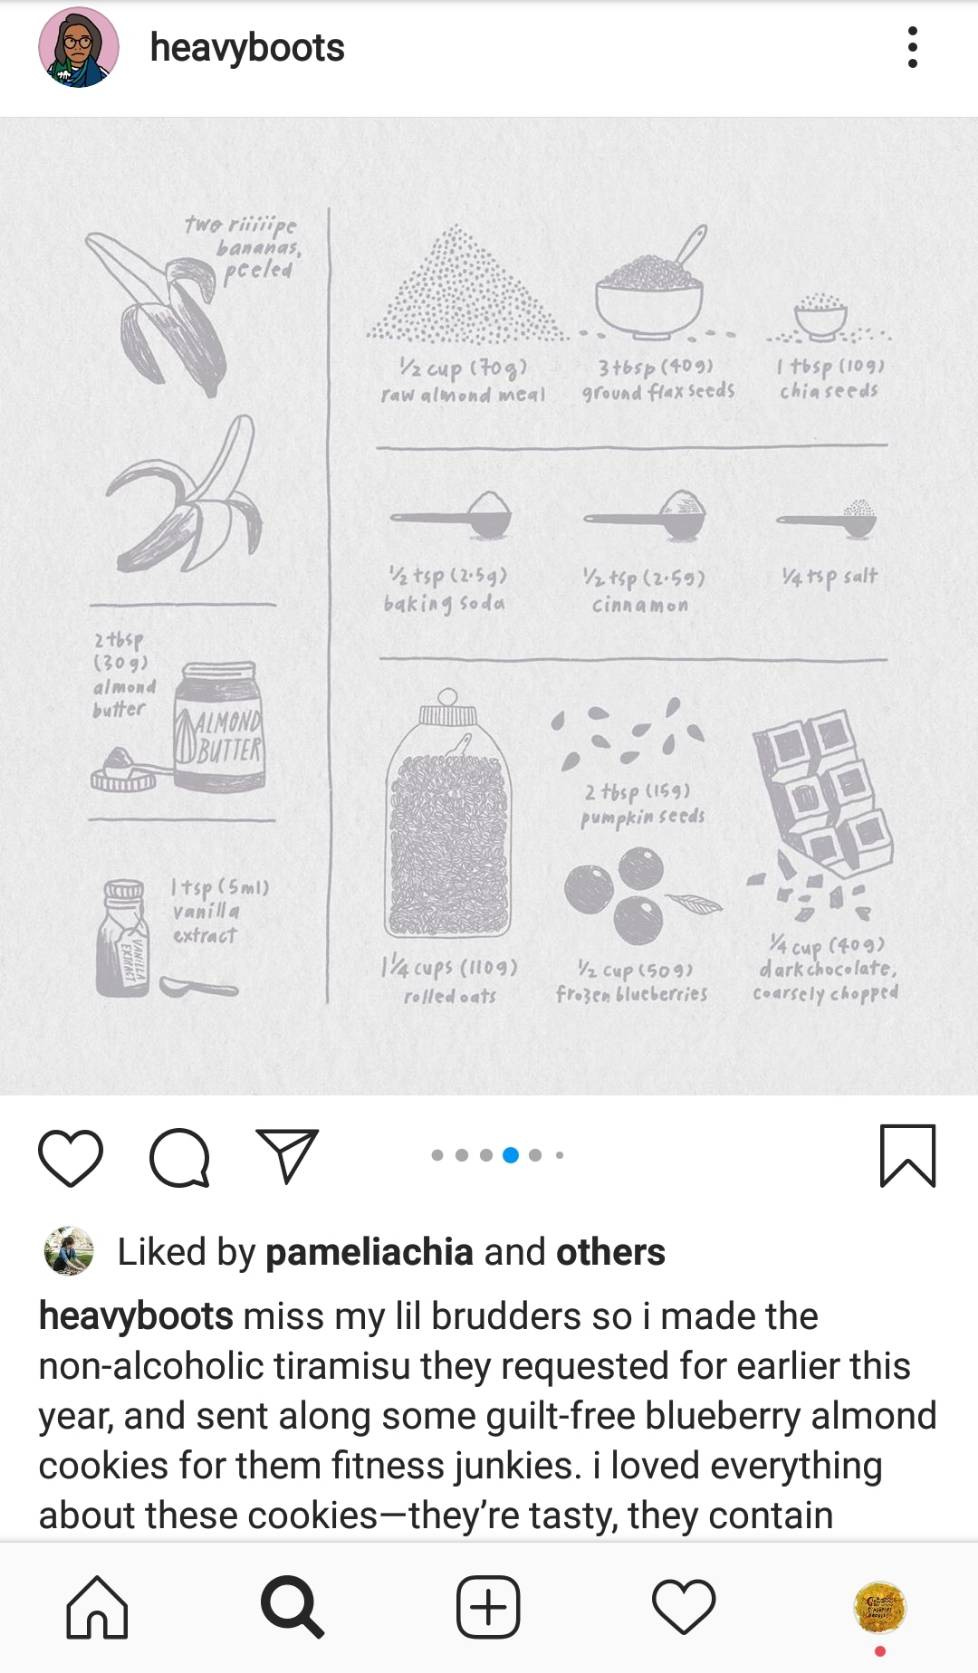The height and width of the screenshot is (1673, 978).
Task: Save post with bookmark icon
Action: click(x=907, y=1156)
